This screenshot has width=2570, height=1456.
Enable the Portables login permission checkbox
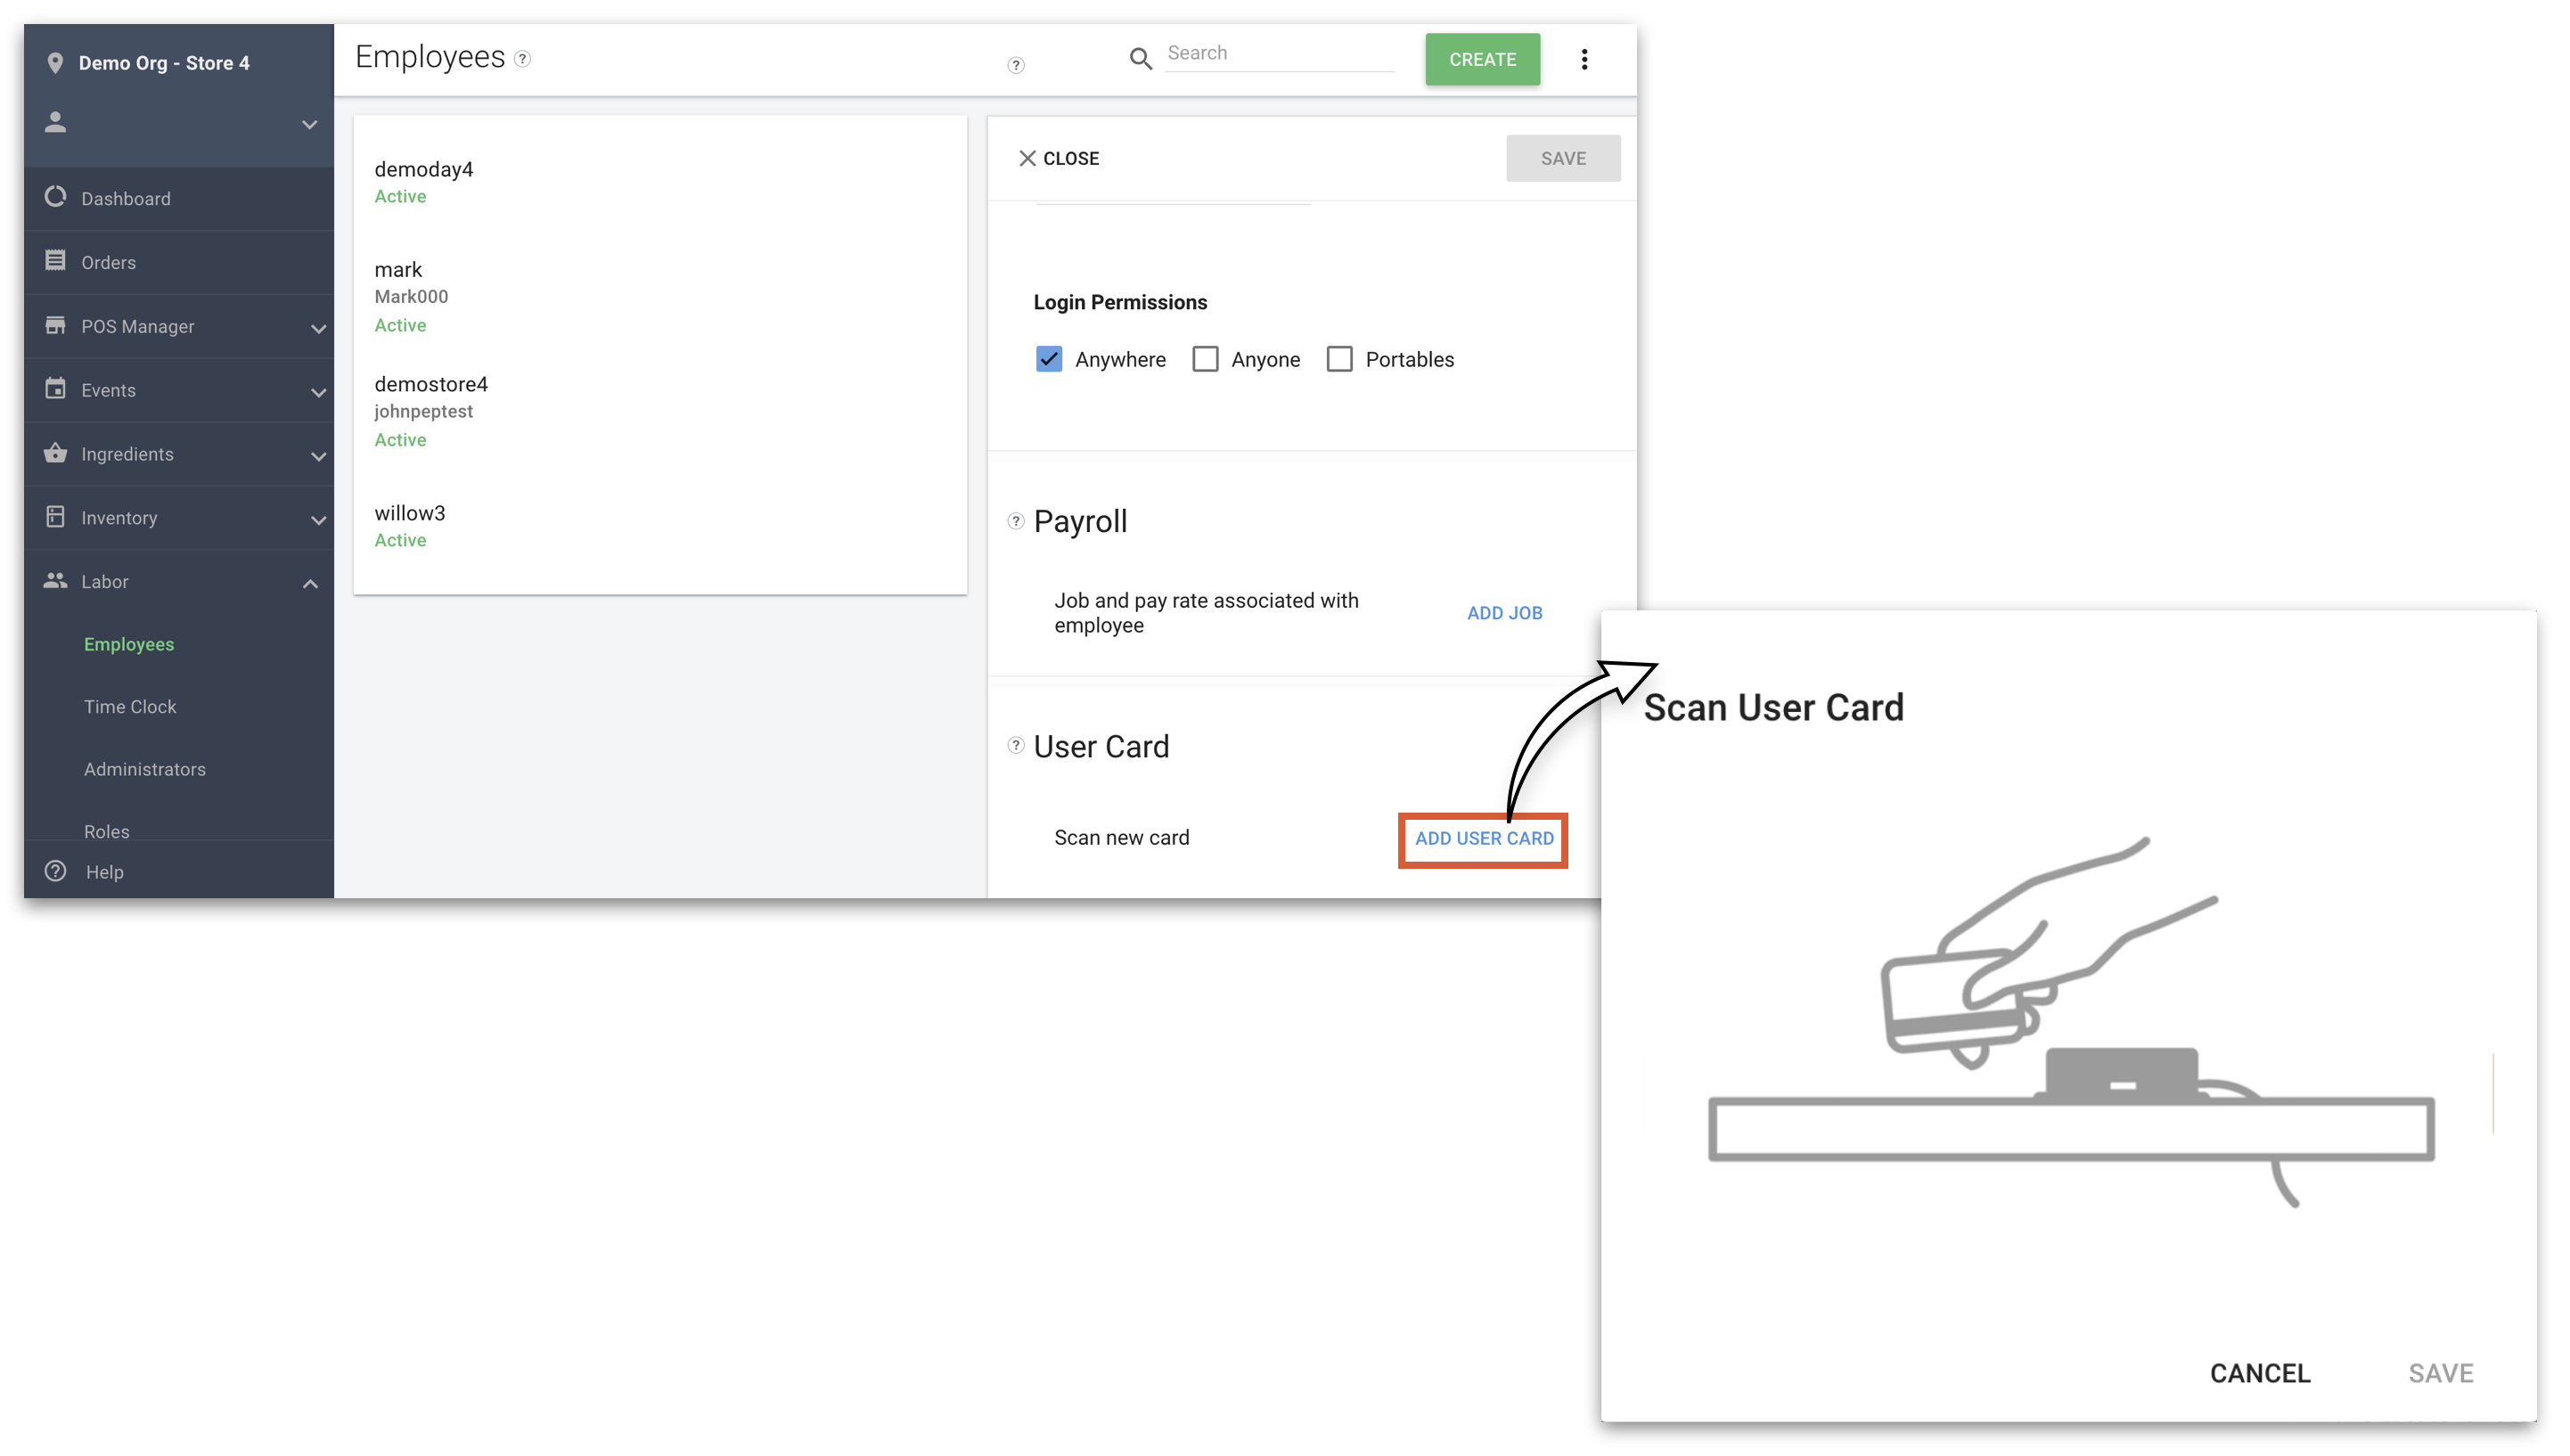(1339, 358)
